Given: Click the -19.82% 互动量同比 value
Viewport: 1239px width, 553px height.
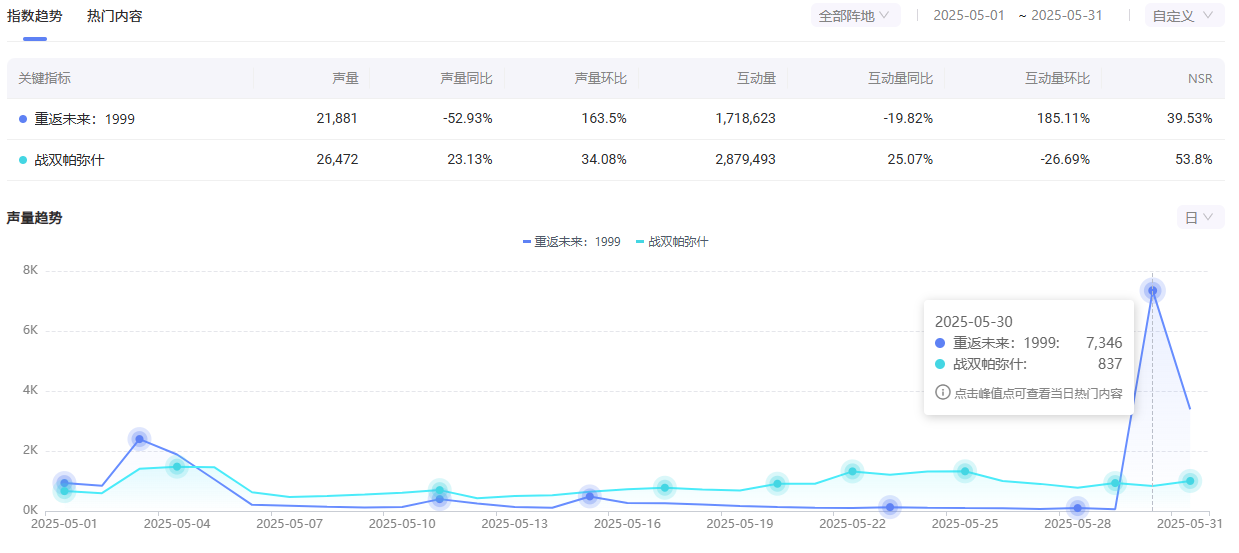Looking at the screenshot, I should coord(908,118).
